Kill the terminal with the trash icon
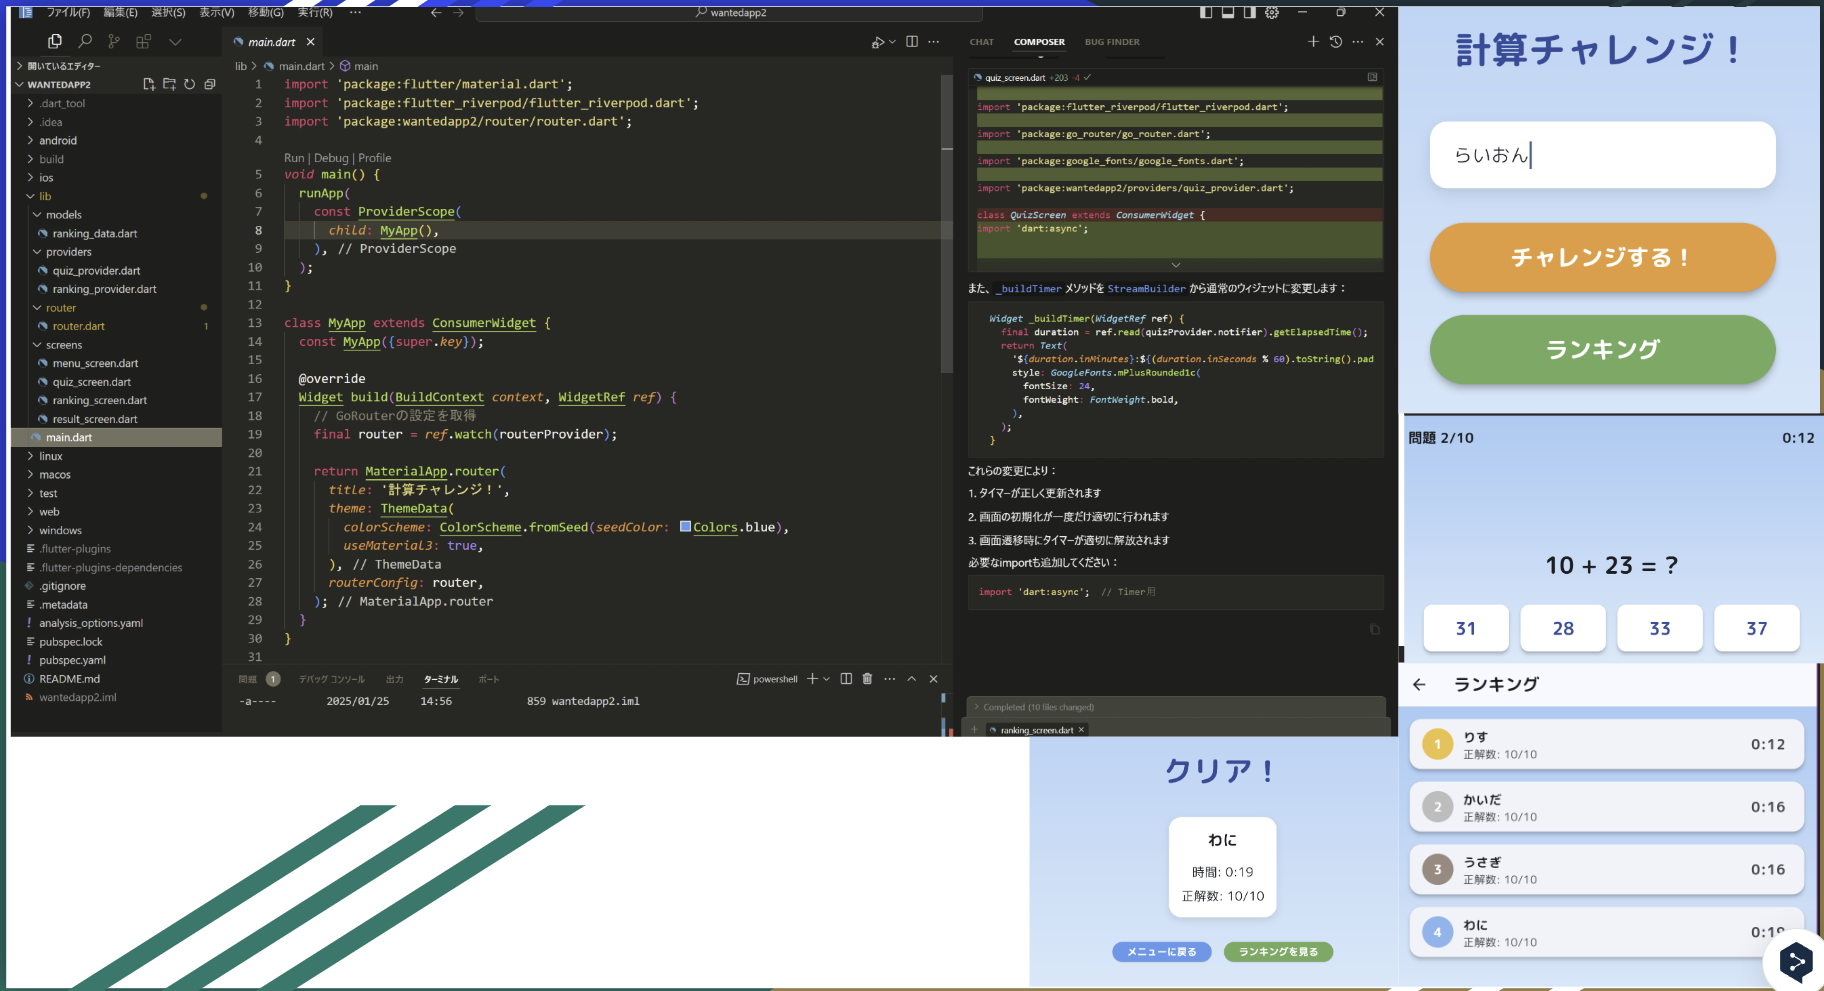 click(867, 678)
